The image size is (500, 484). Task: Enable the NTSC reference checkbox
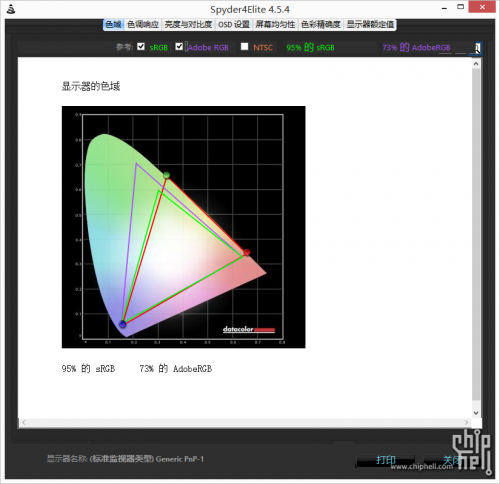point(244,46)
